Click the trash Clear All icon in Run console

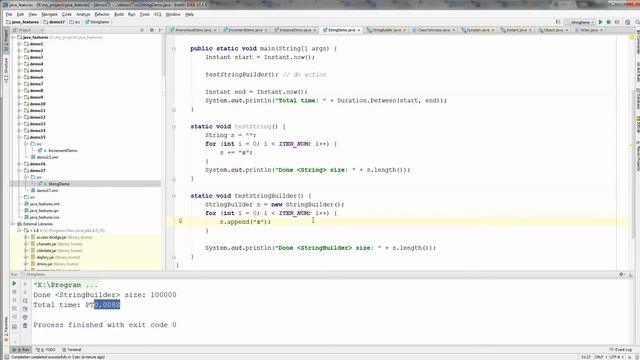(x=25, y=326)
